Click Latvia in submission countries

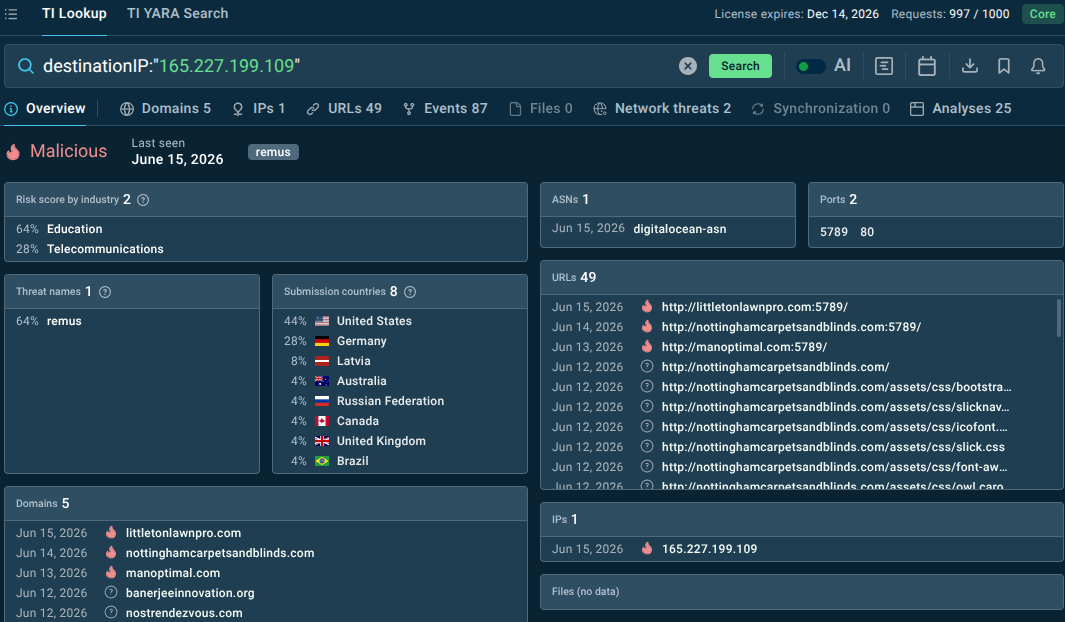[354, 361]
